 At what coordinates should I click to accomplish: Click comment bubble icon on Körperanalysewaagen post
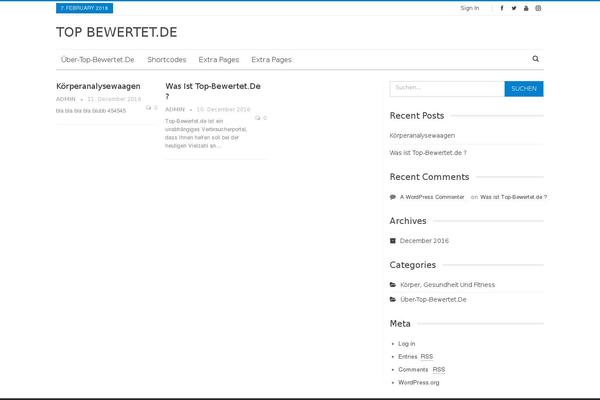[x=148, y=108]
